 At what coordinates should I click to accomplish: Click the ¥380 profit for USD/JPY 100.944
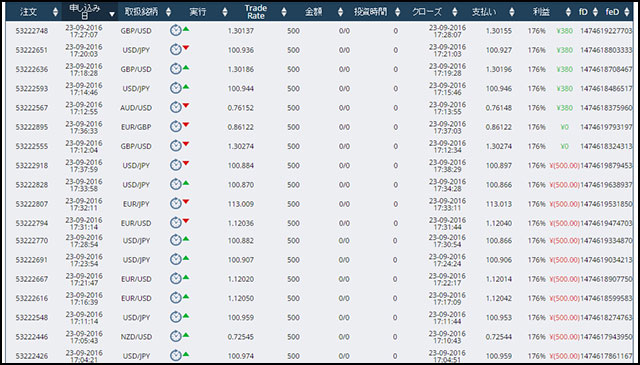tap(564, 88)
